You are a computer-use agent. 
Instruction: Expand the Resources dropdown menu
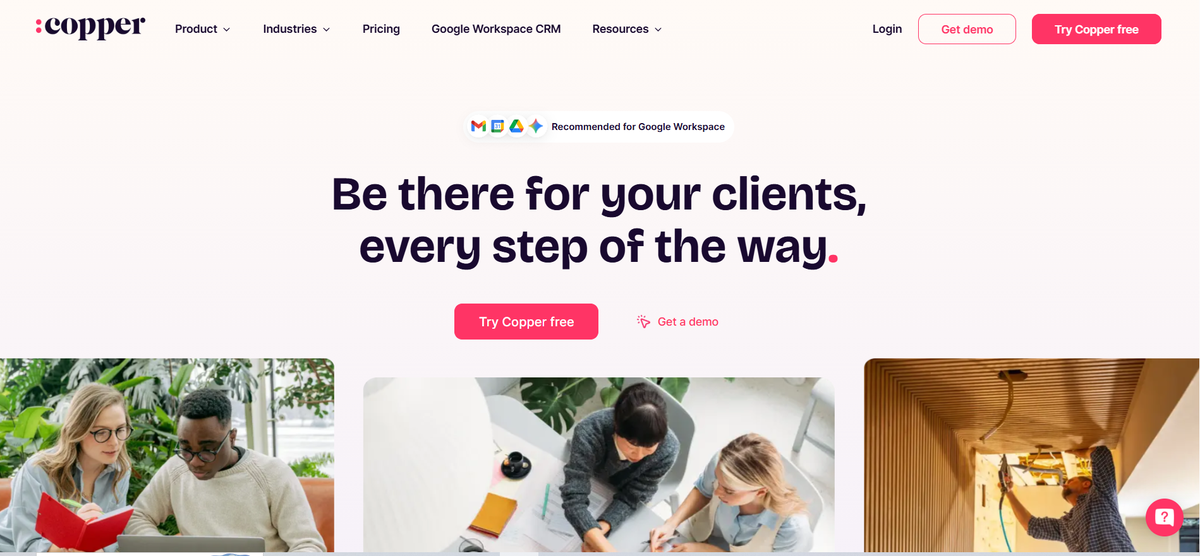627,29
